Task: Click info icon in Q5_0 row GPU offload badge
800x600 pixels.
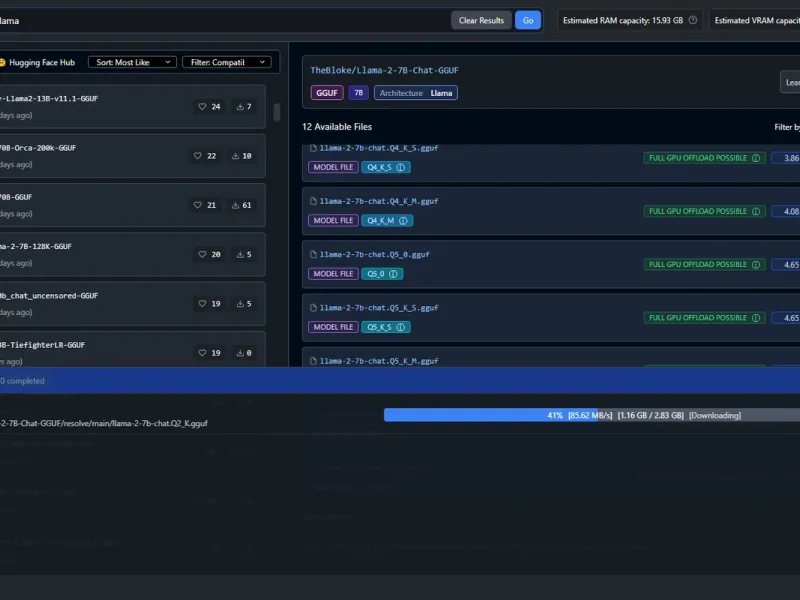Action: coord(756,264)
